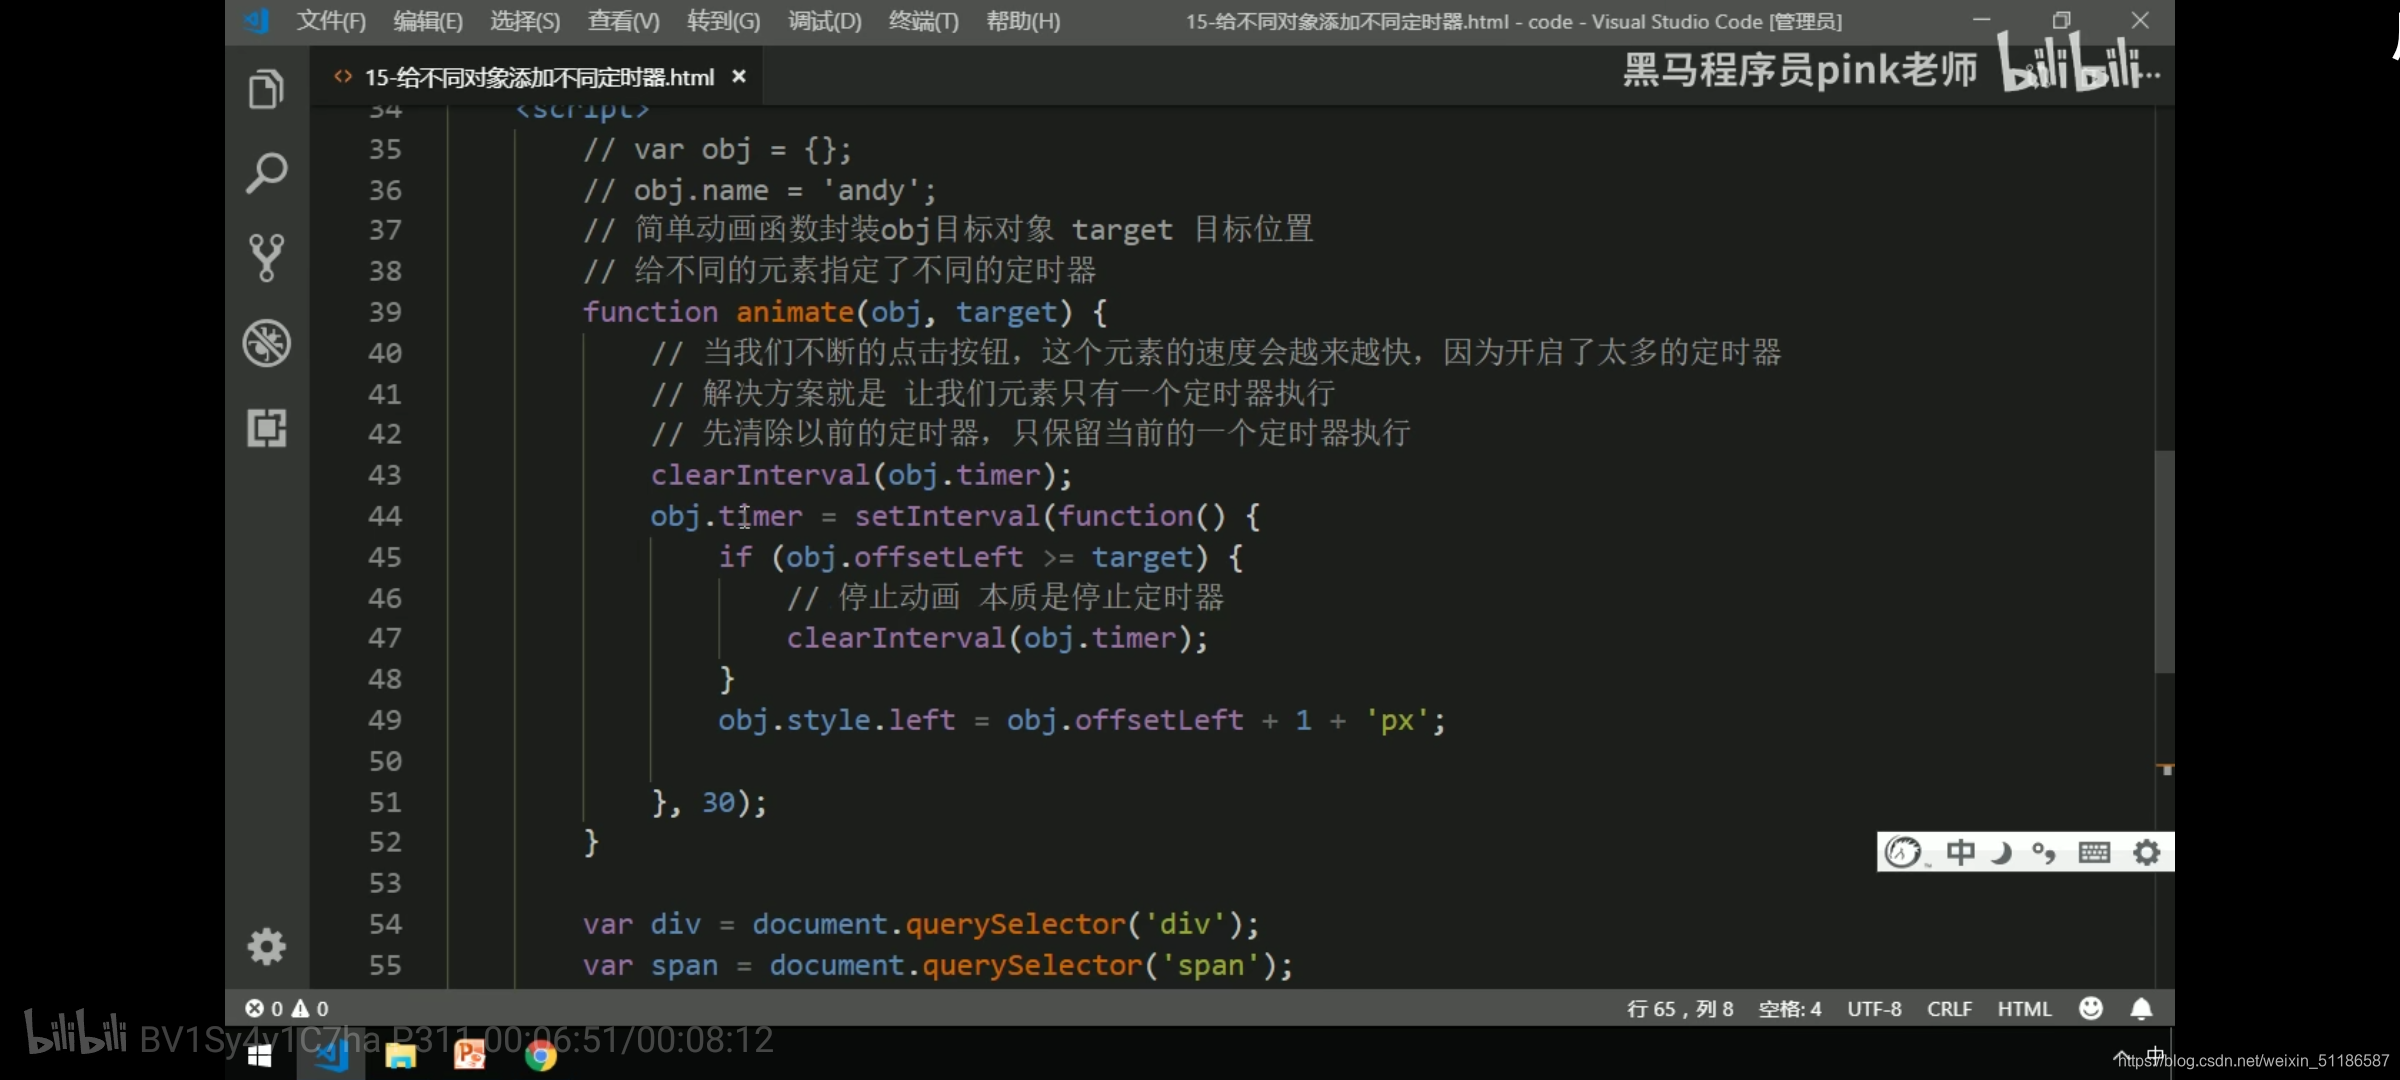Viewport: 2400px width, 1080px height.
Task: Toggle IME half/full moon mode
Action: coord(2001,852)
